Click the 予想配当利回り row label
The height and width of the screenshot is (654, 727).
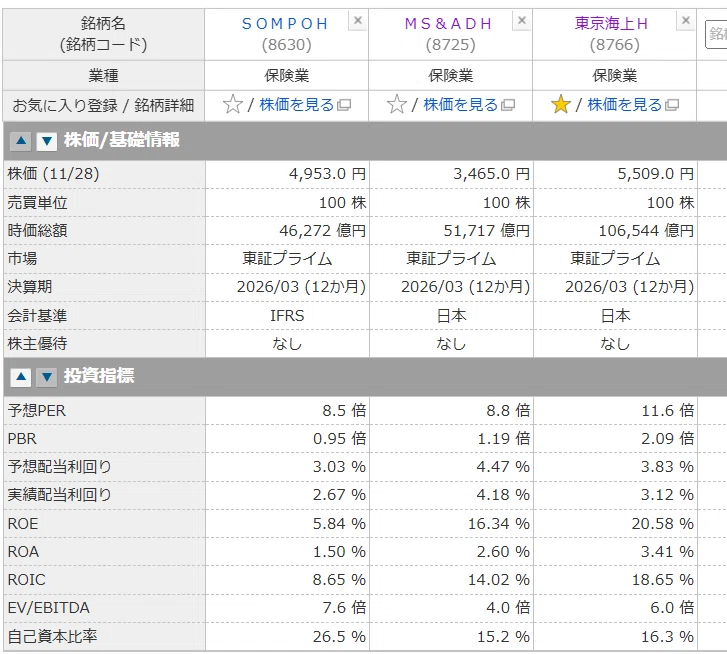click(59, 467)
